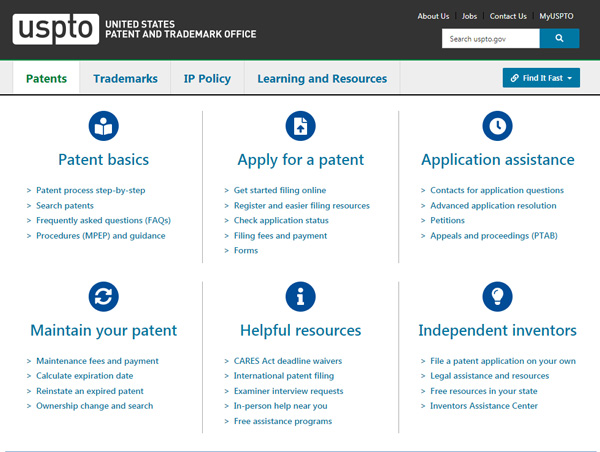Image resolution: width=600 pixels, height=452 pixels.
Task: Open File a patent application on your own
Action: pyautogui.click(x=503, y=361)
